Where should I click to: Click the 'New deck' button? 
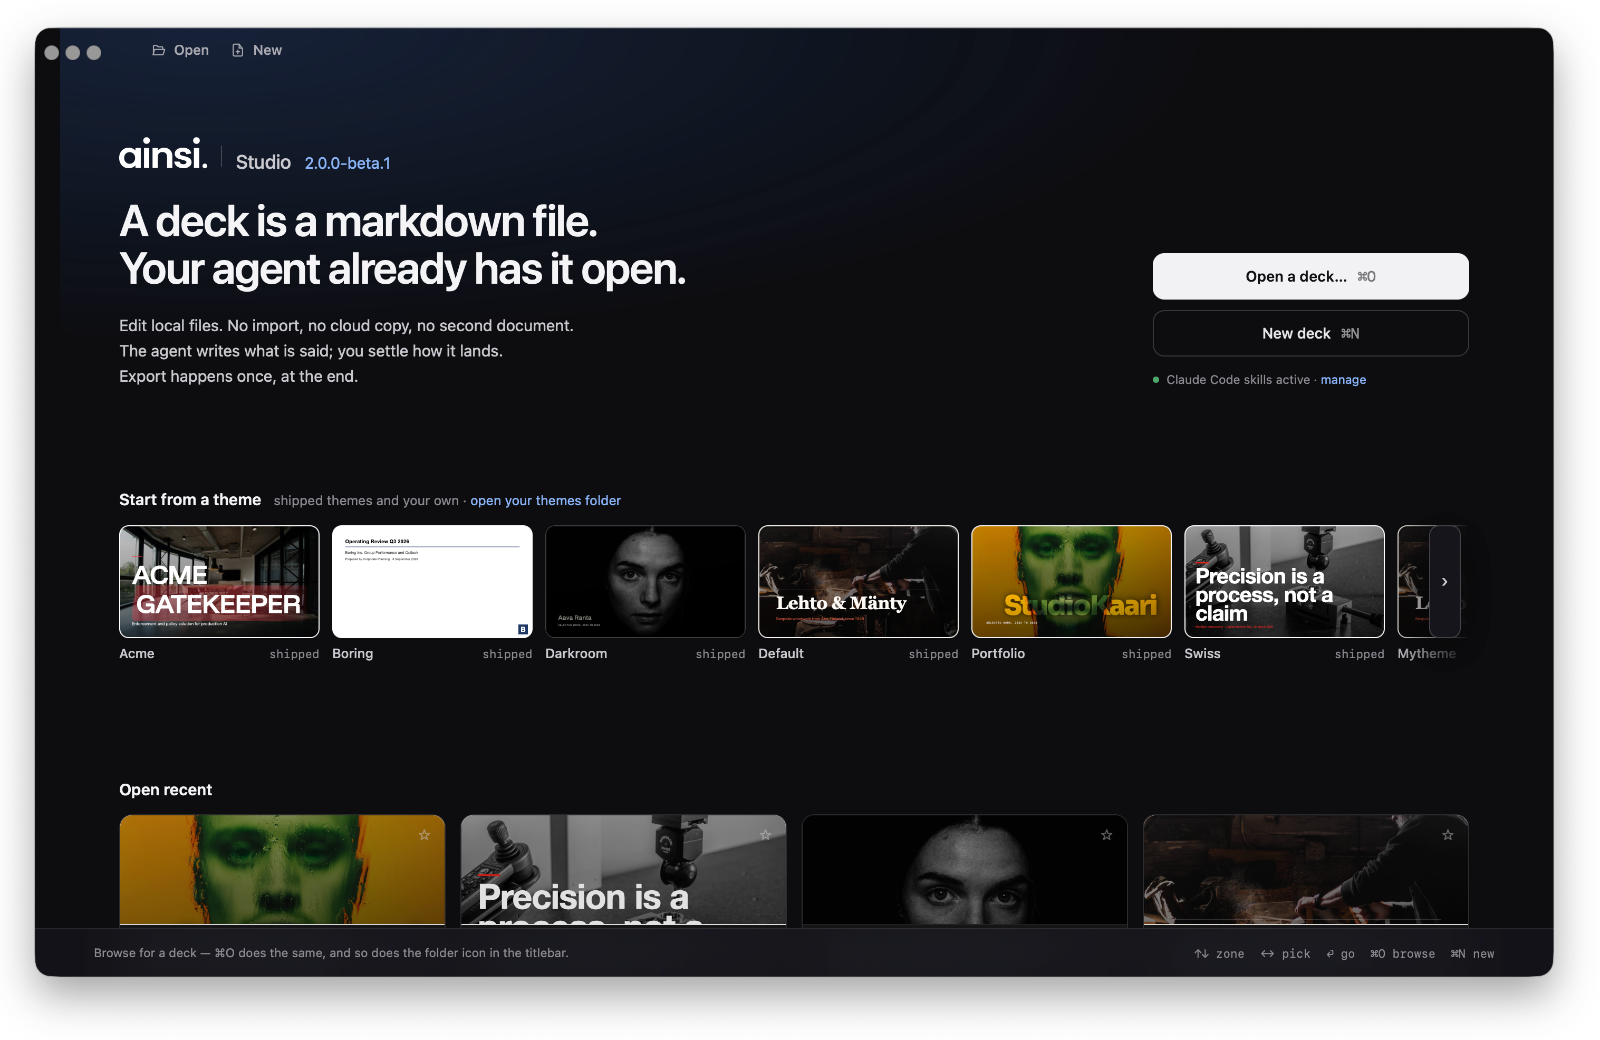[1310, 333]
